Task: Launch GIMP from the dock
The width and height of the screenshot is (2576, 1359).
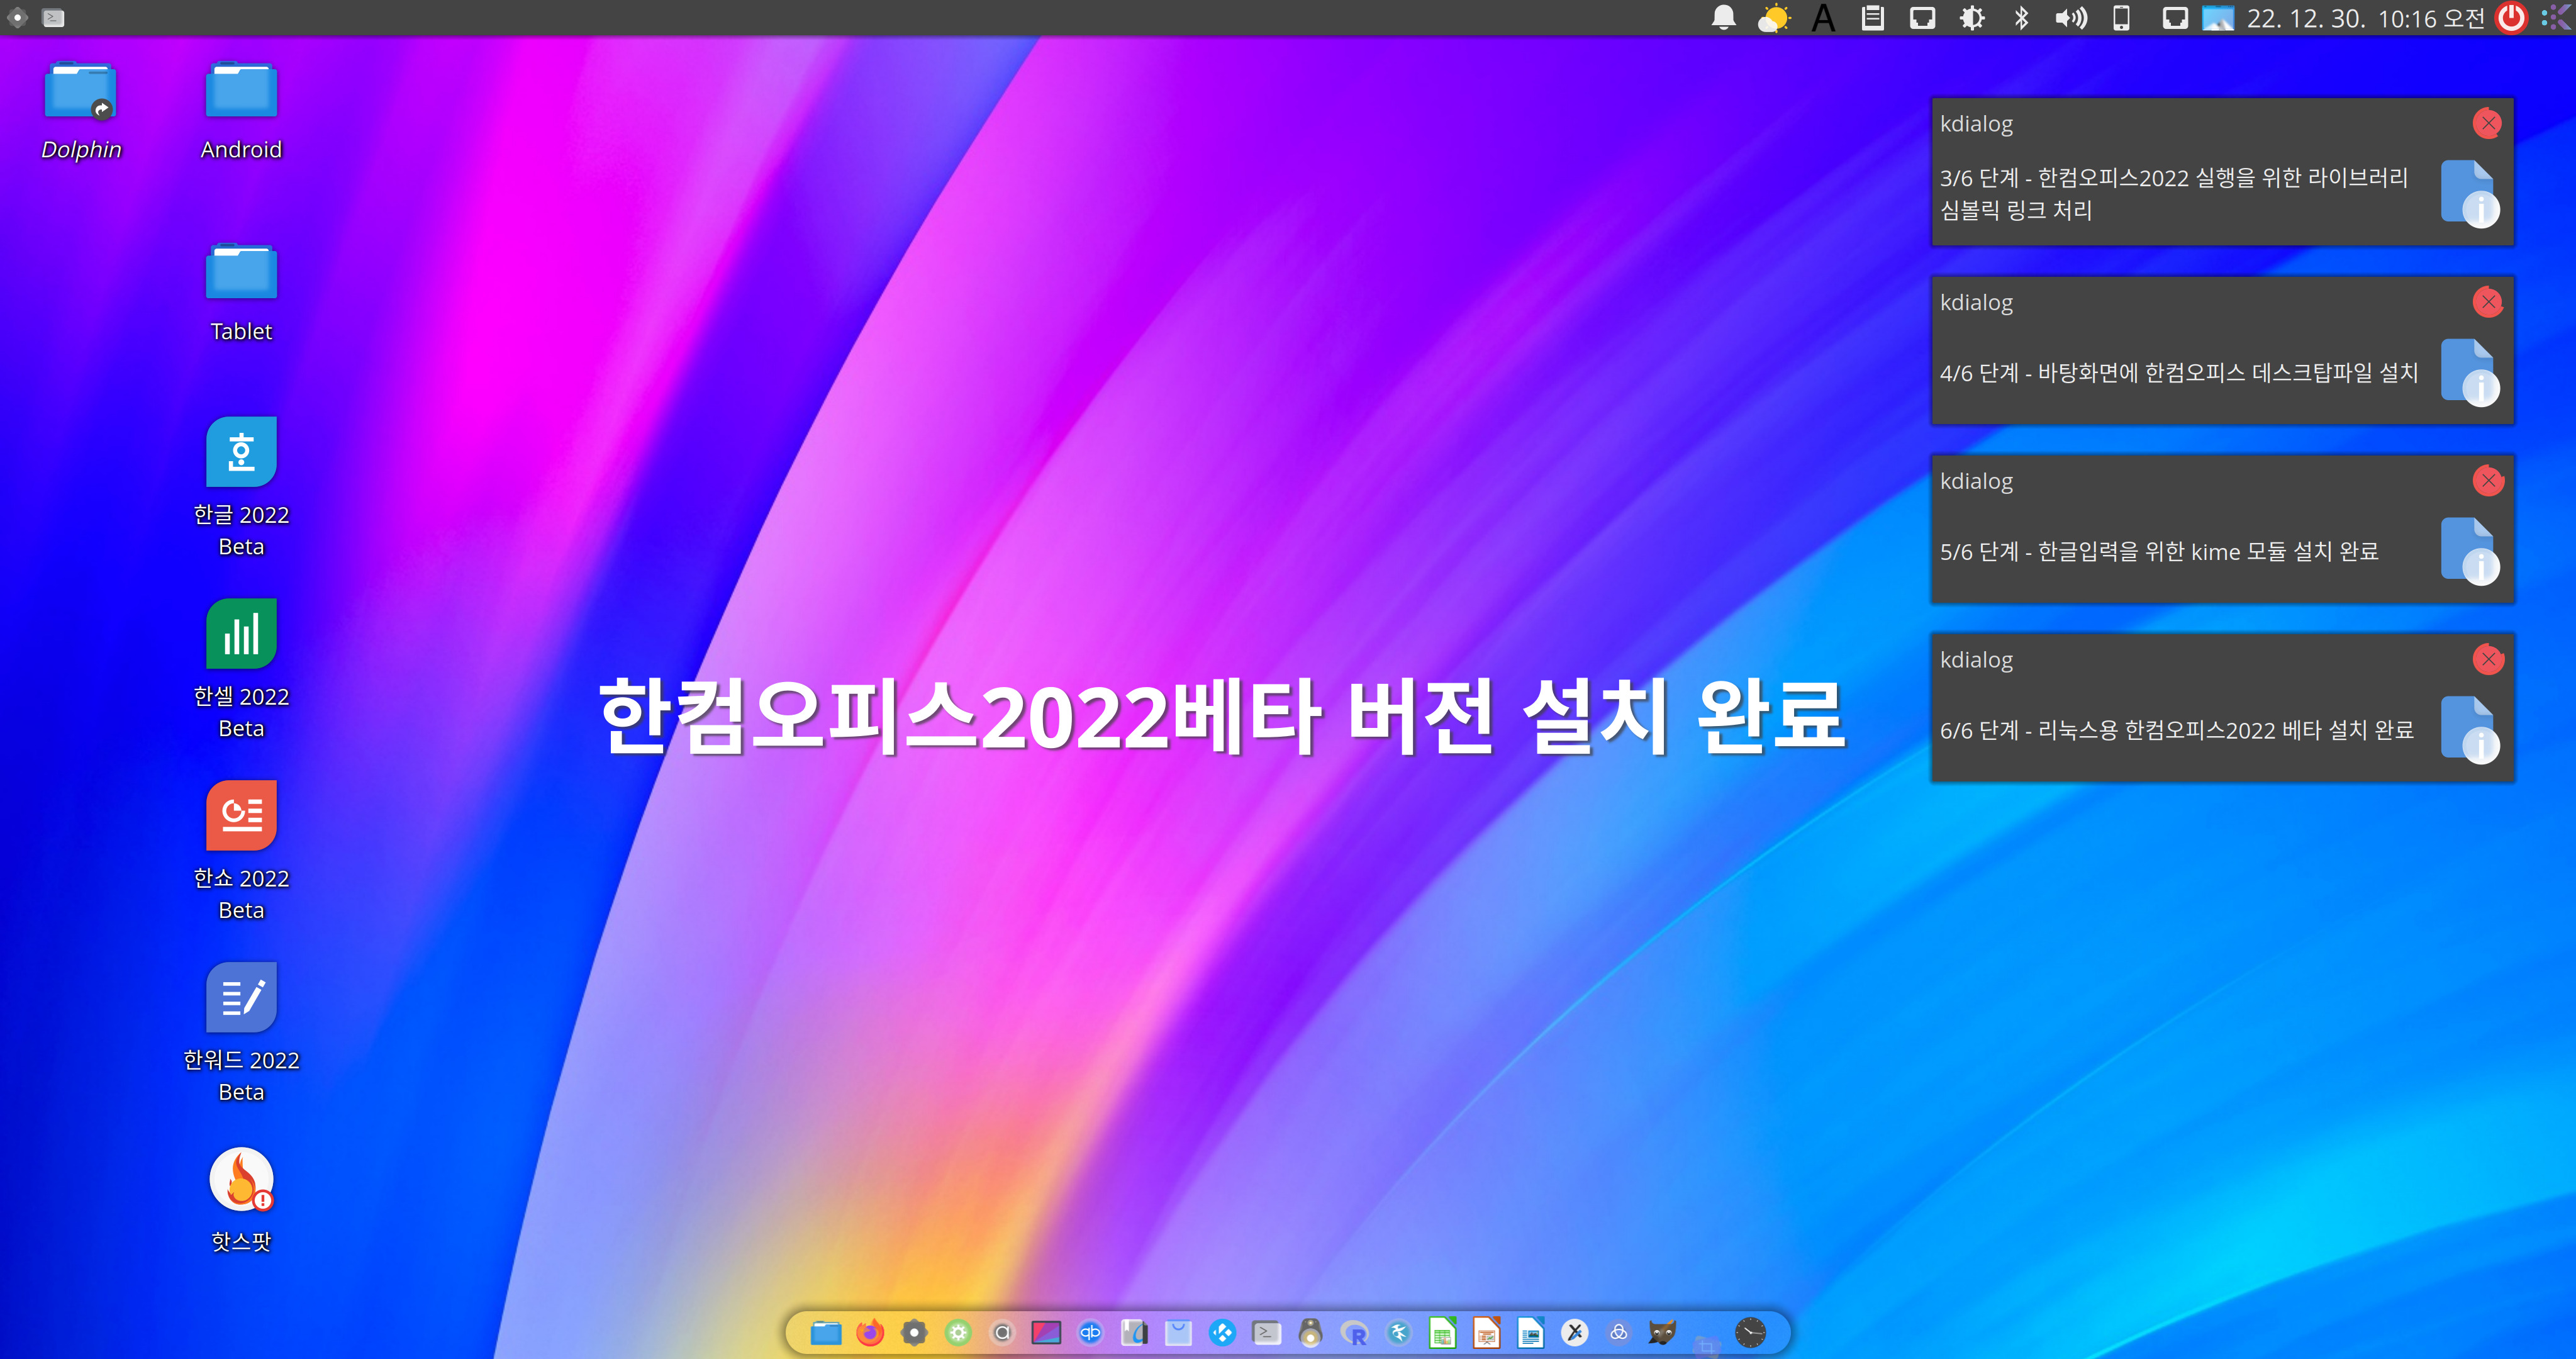Action: [x=1662, y=1333]
